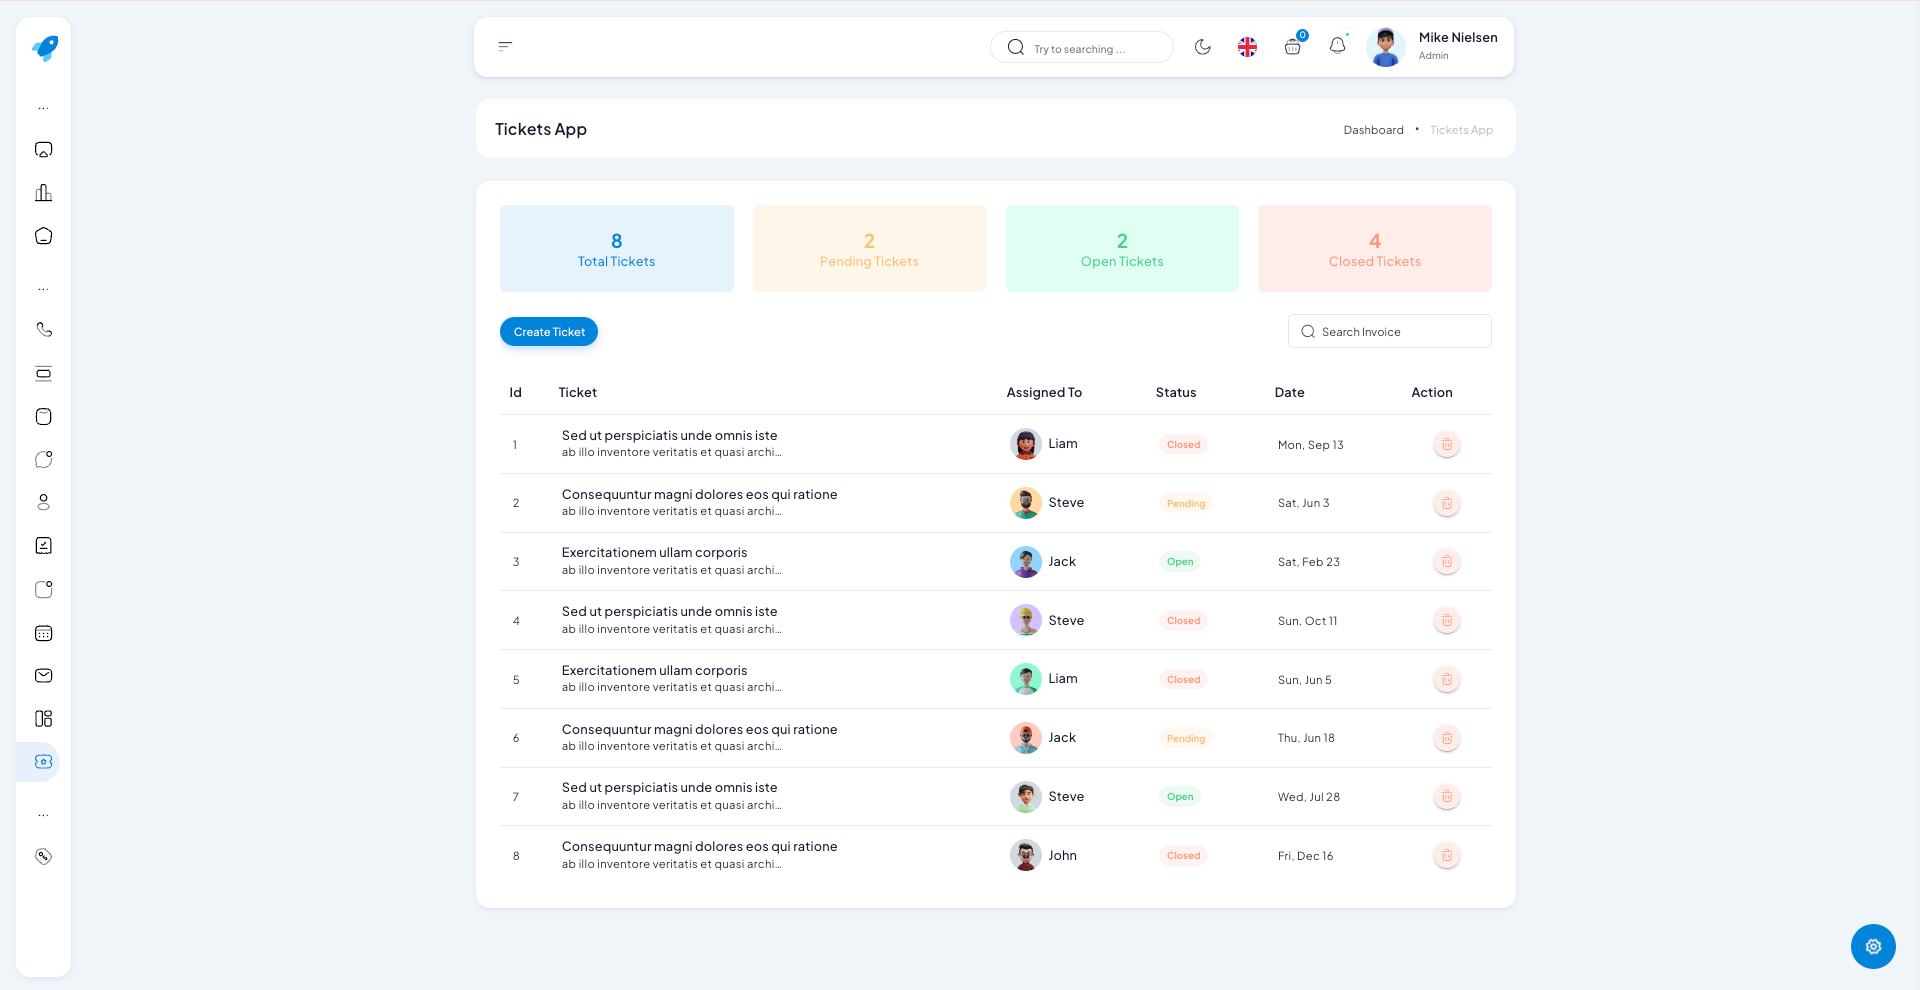The image size is (1920, 990).
Task: Open the floating settings gear button
Action: pyautogui.click(x=1873, y=946)
